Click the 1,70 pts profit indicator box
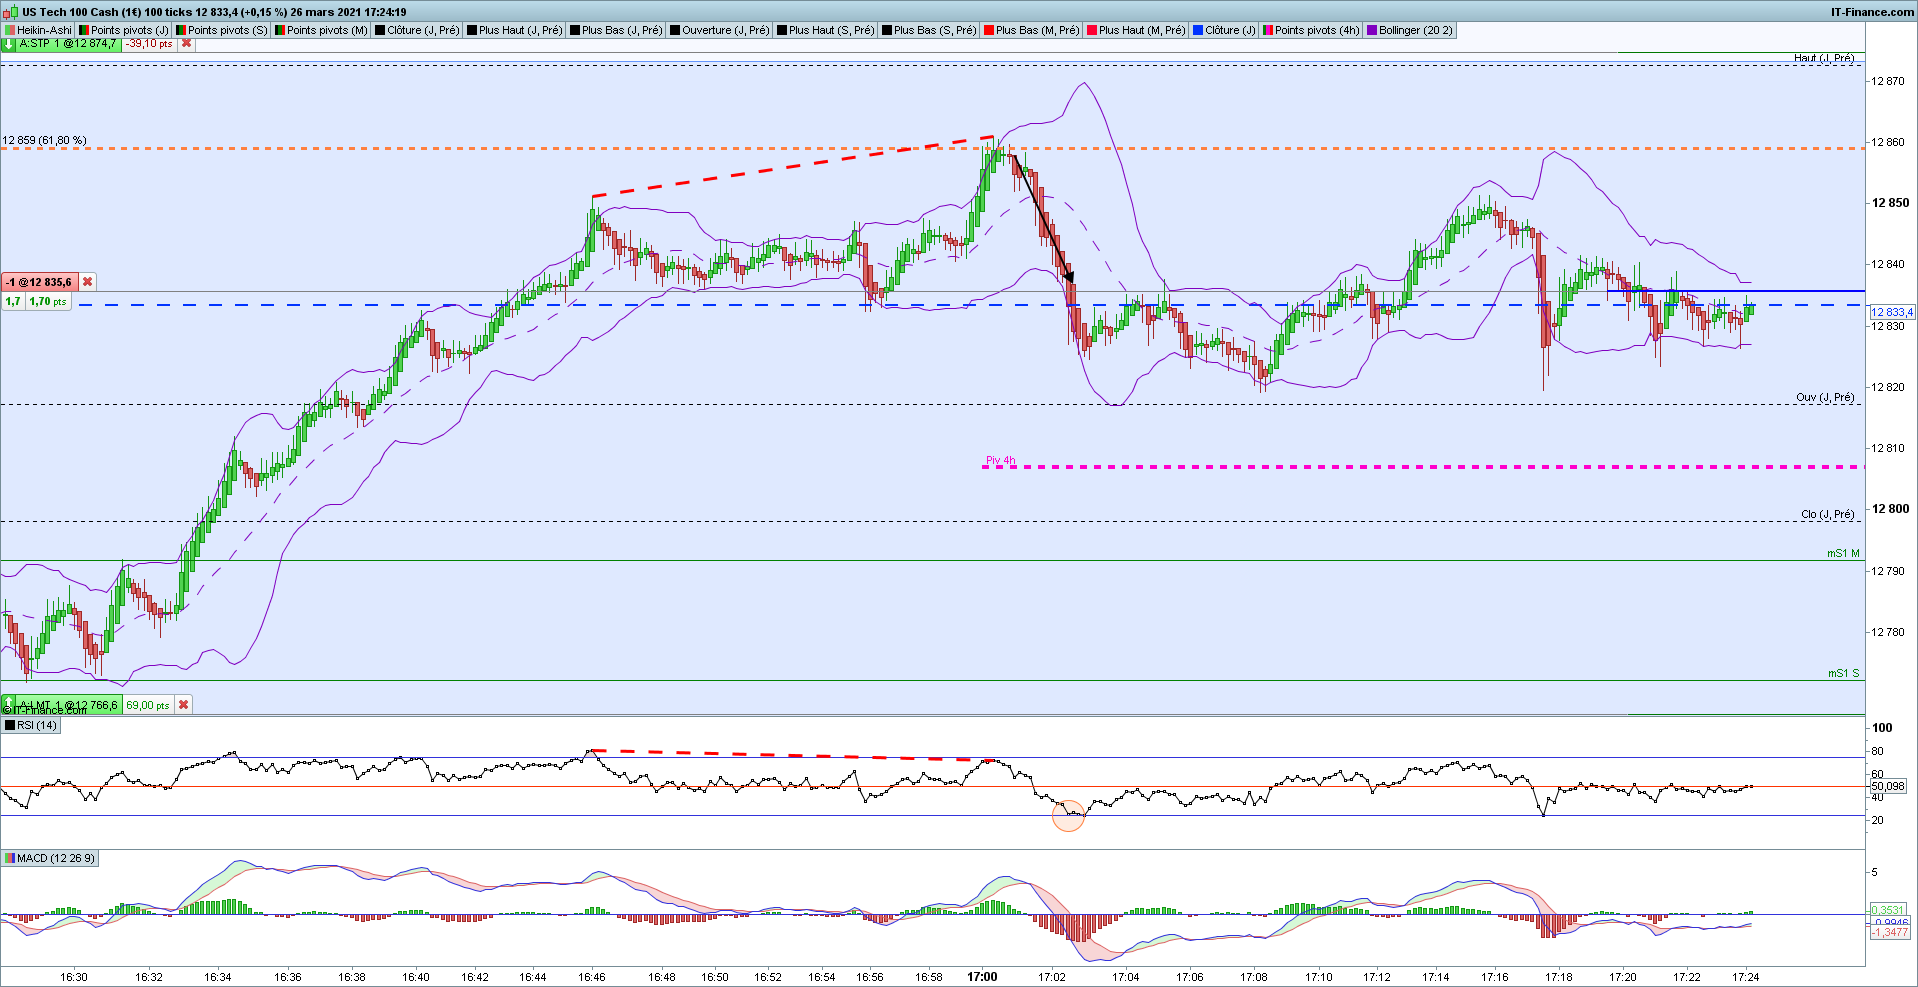 (48, 301)
